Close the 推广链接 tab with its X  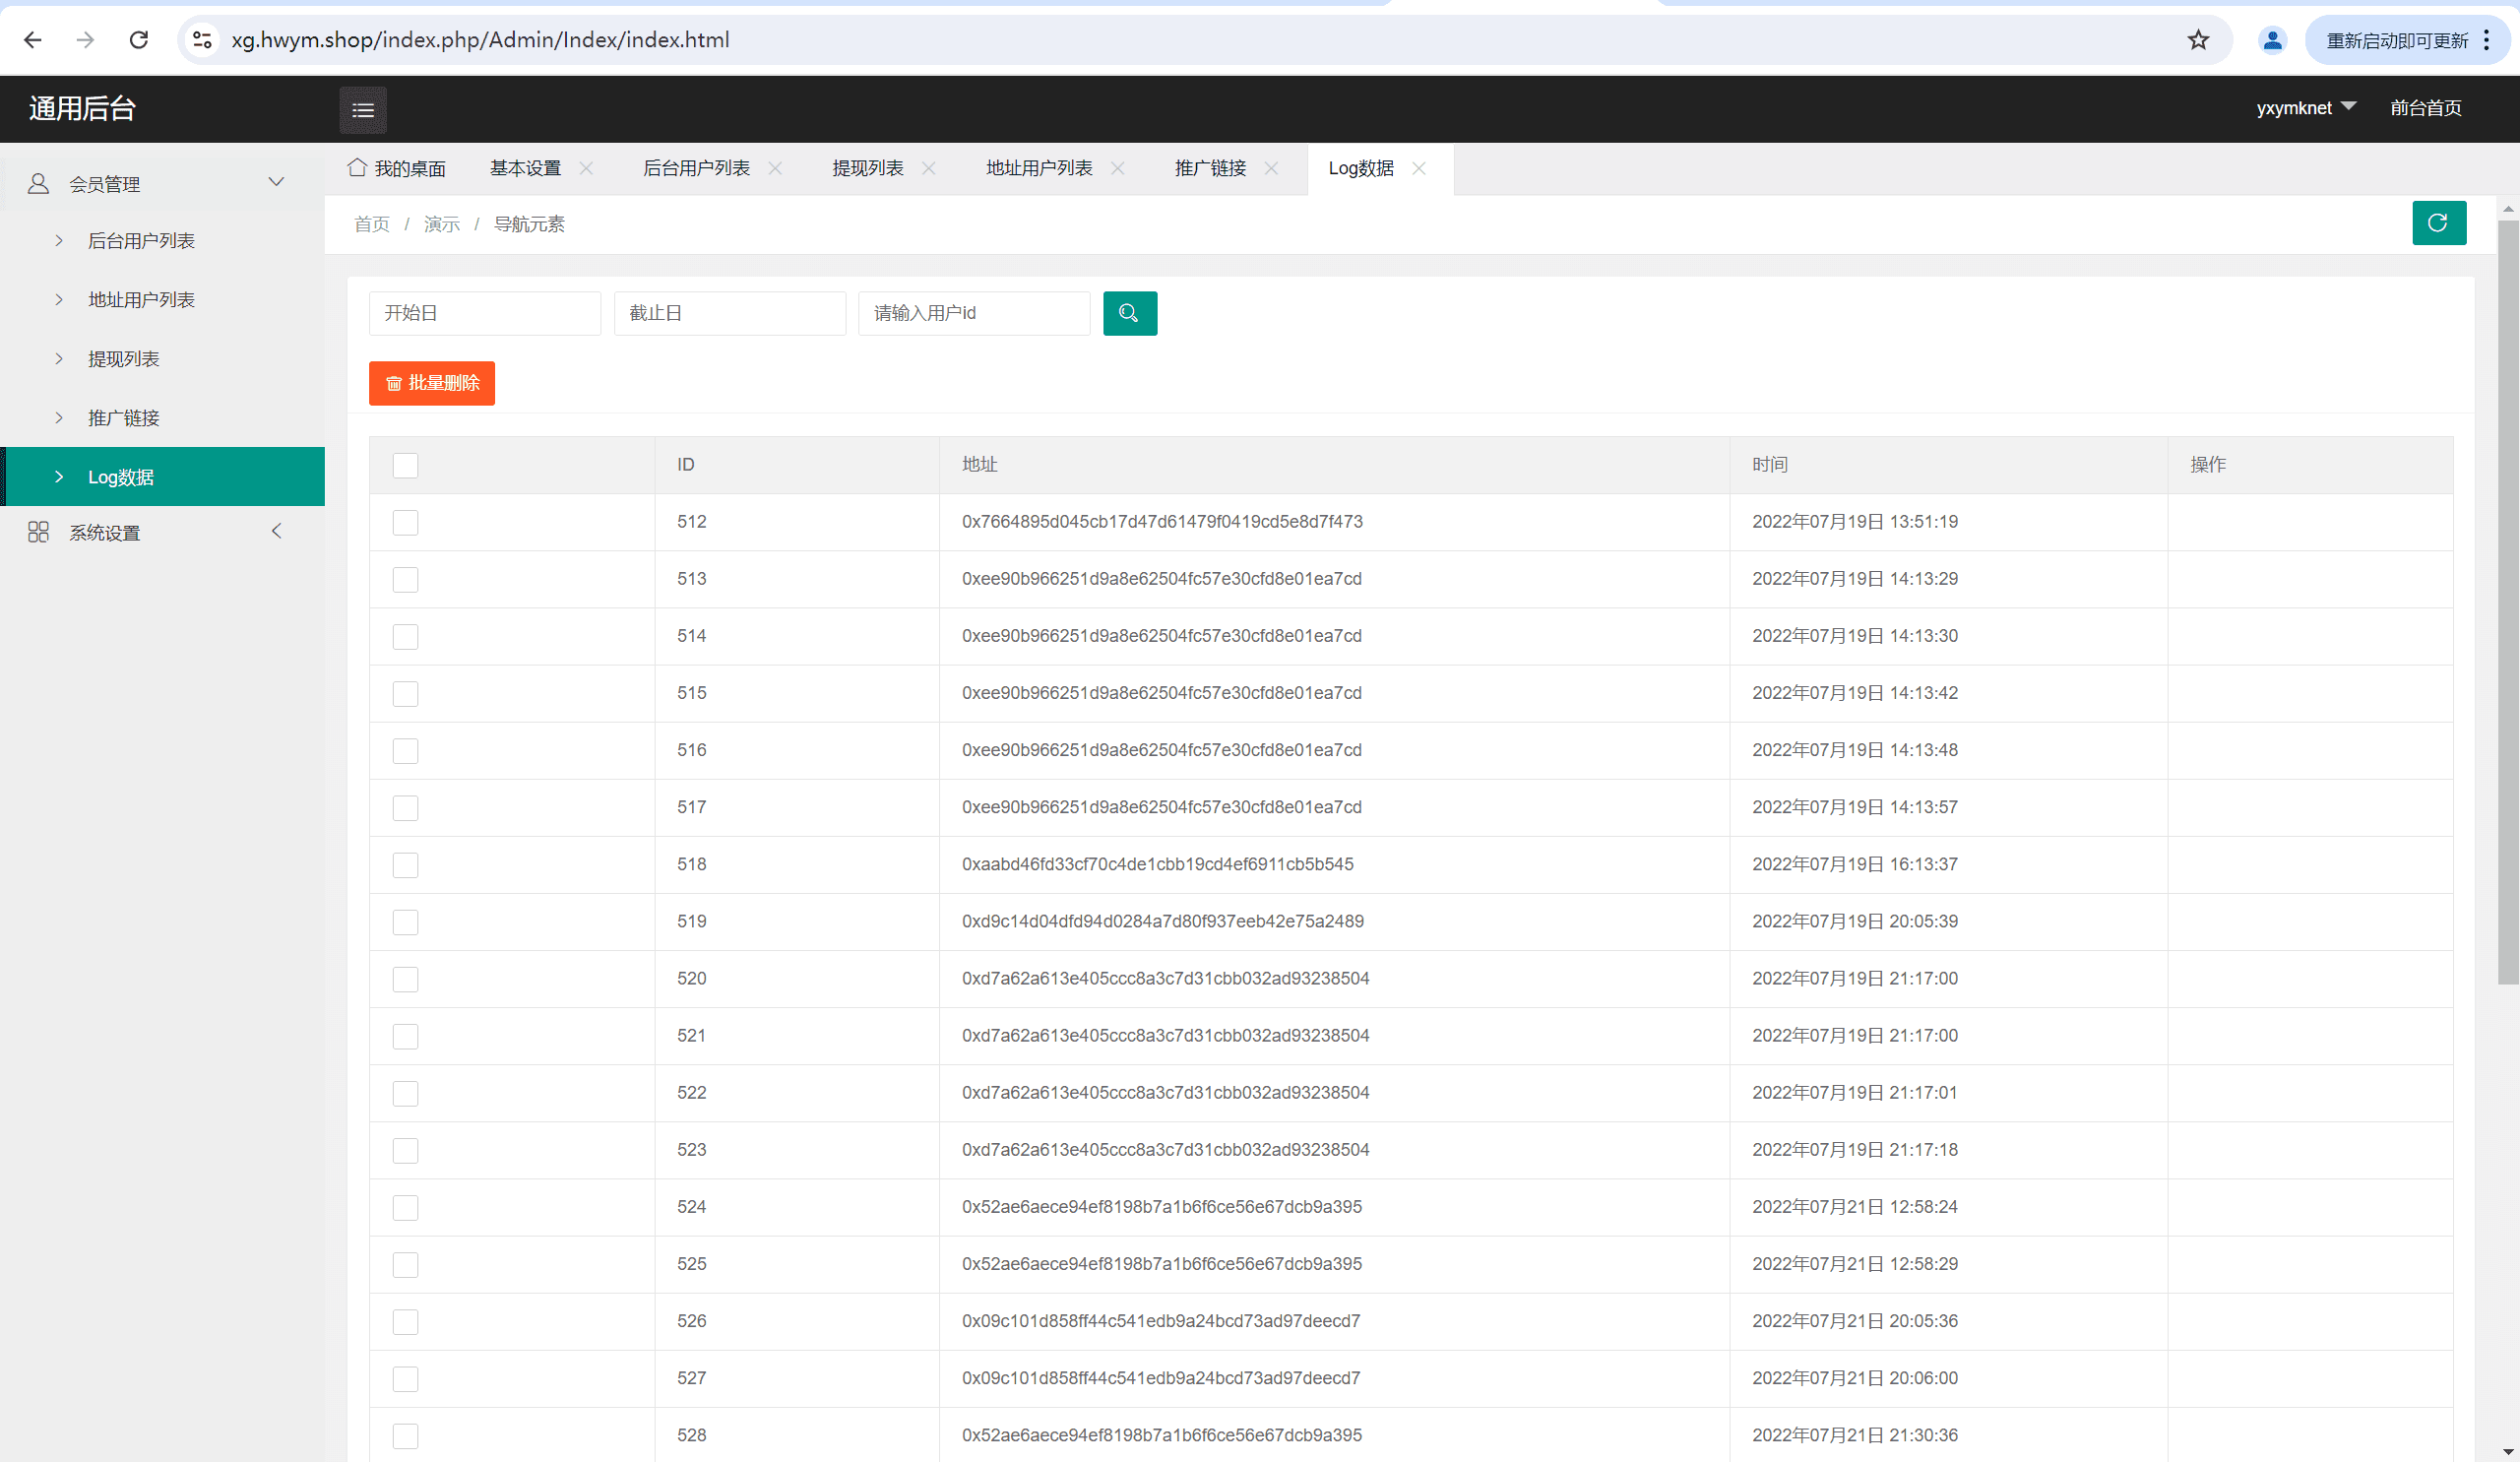1271,168
